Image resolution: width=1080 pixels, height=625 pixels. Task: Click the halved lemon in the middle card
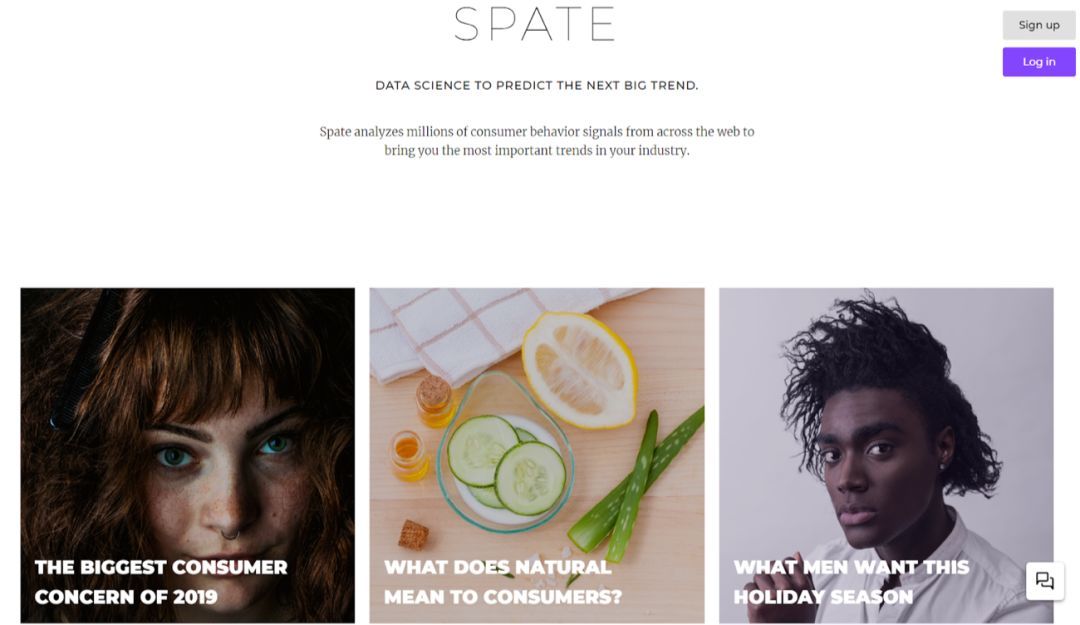(578, 370)
